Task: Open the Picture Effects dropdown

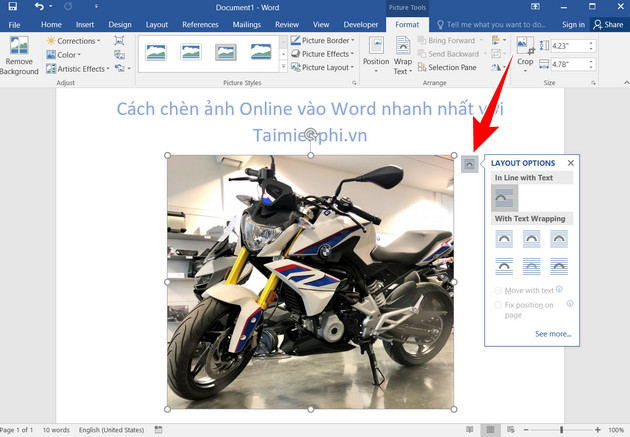Action: 323,54
